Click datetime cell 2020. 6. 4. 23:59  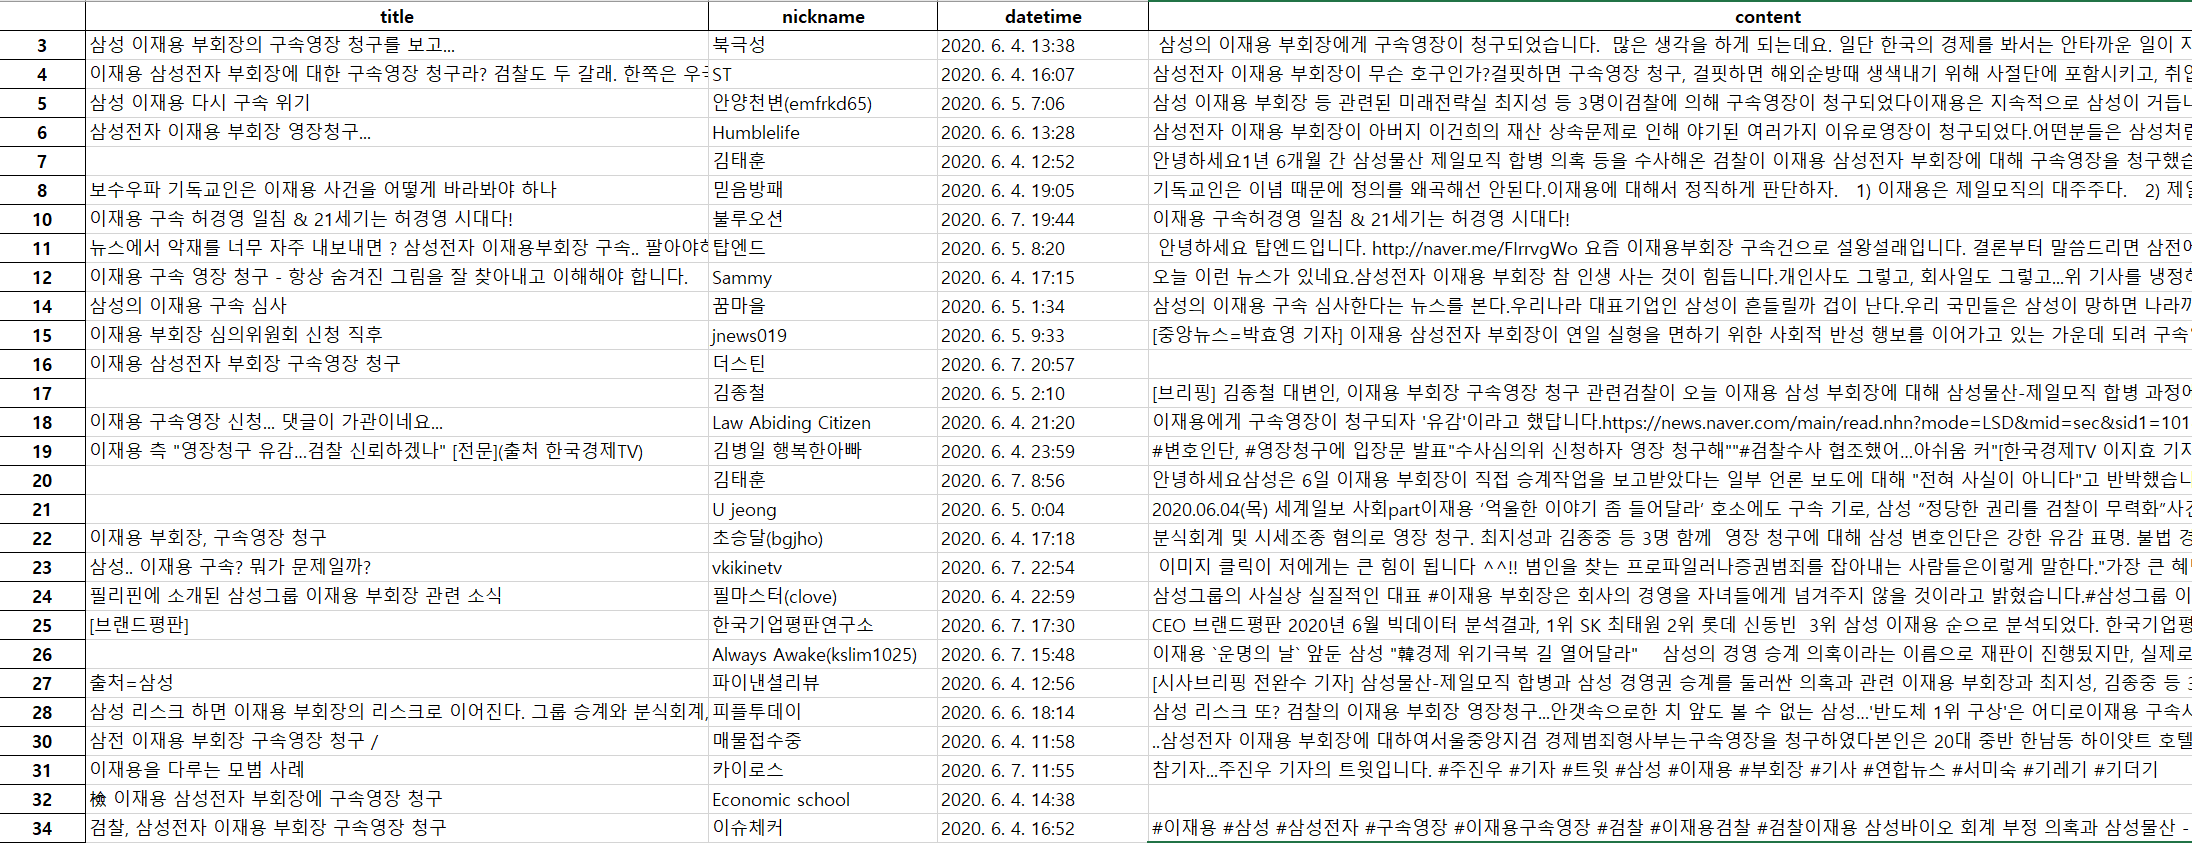pyautogui.click(x=1043, y=451)
